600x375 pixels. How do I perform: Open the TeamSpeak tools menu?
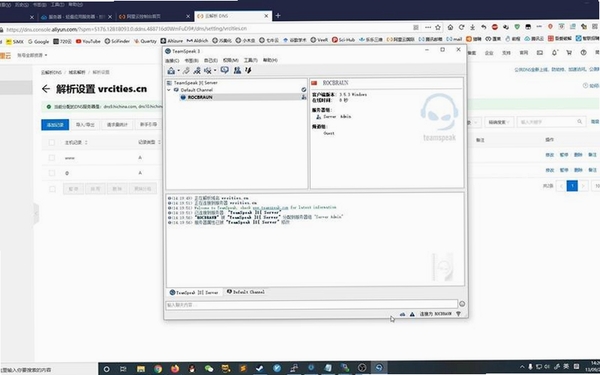(x=250, y=60)
